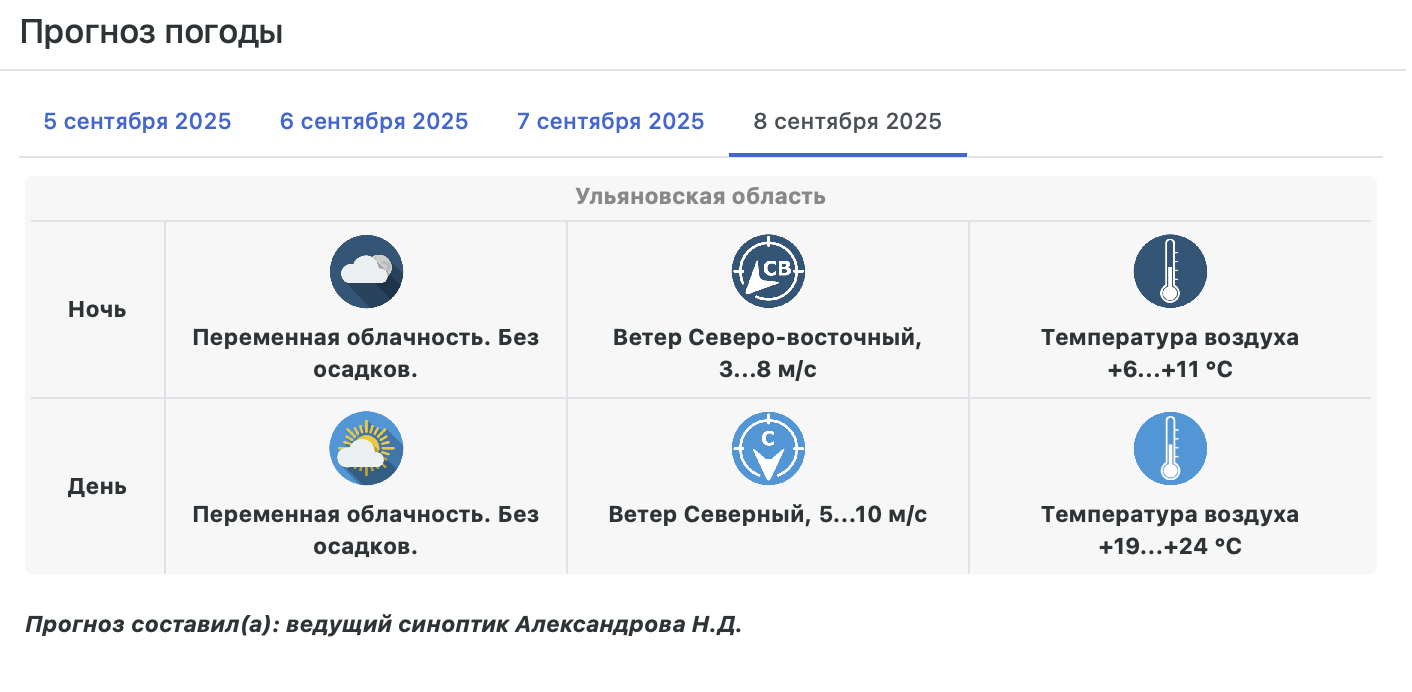The width and height of the screenshot is (1412, 692).
Task: Click the night thermometer icon
Action: pyautogui.click(x=1170, y=271)
